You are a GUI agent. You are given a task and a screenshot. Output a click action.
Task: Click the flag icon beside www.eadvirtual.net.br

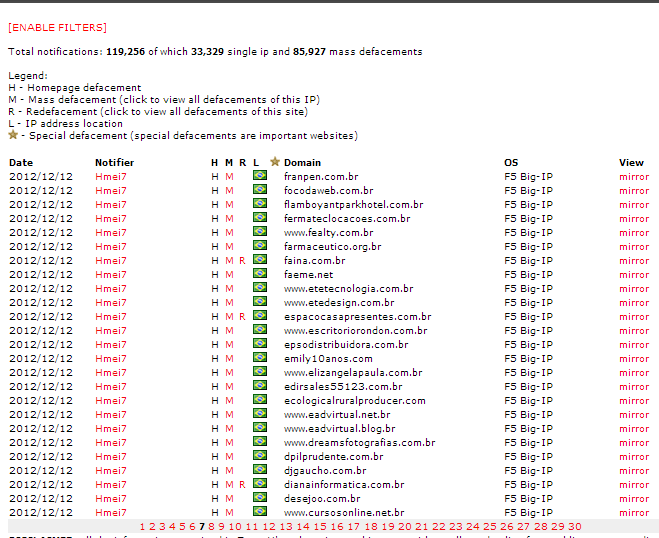[260, 414]
